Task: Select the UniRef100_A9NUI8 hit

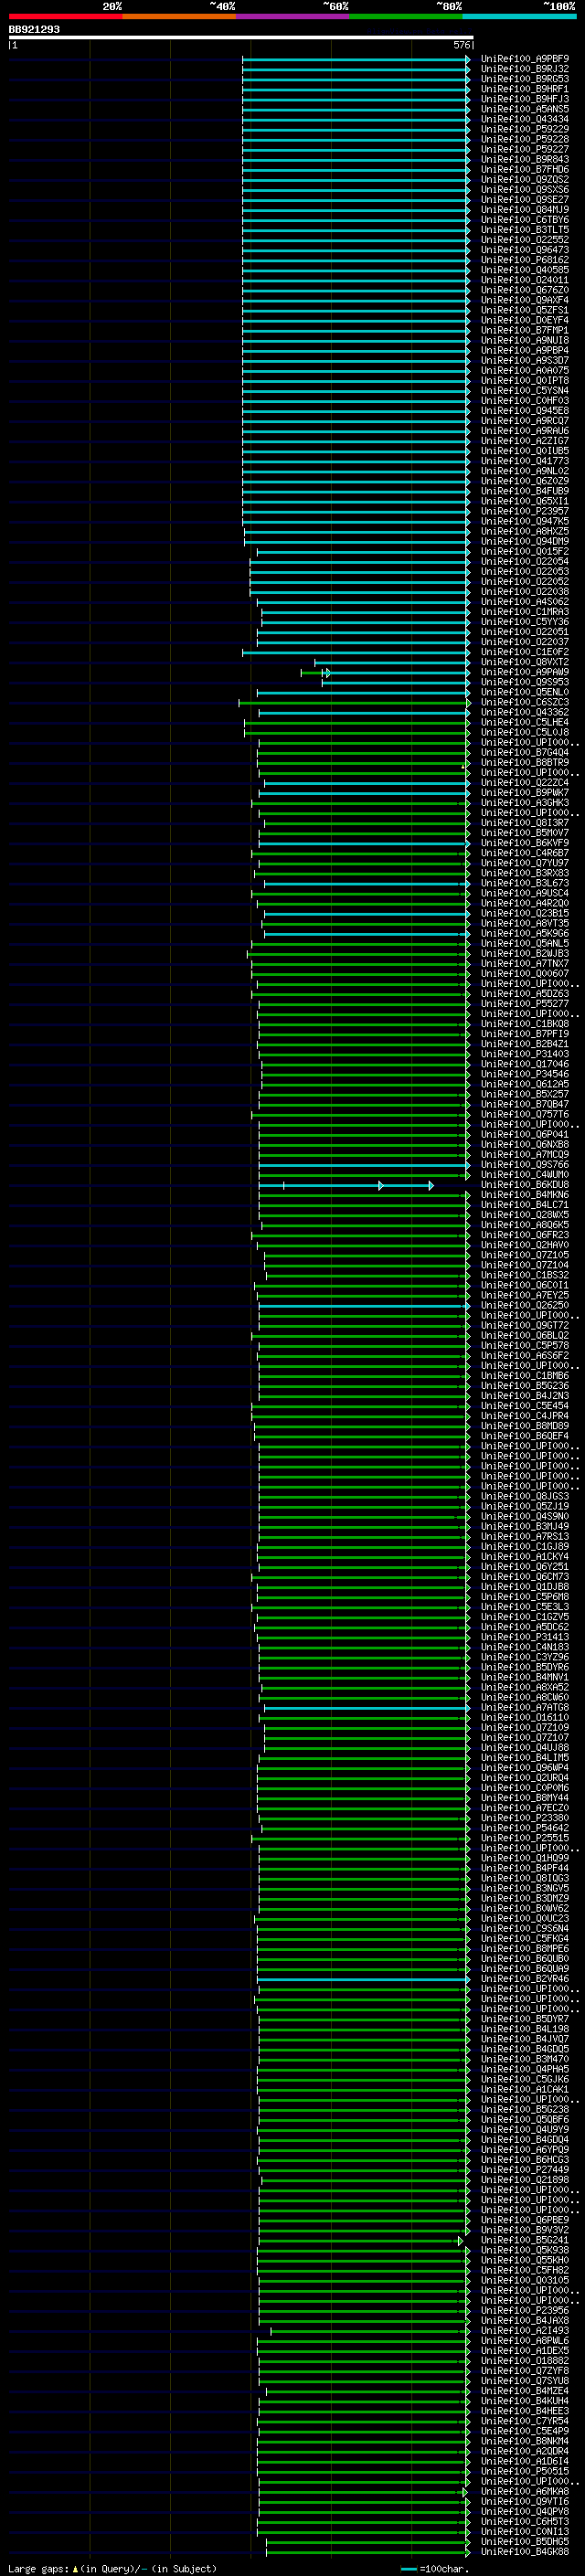Action: 525,340
